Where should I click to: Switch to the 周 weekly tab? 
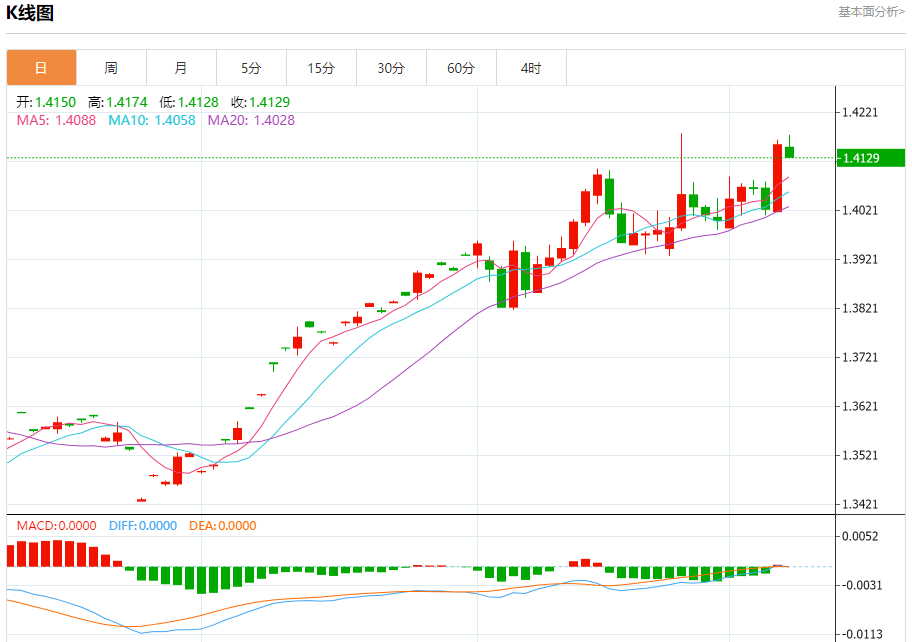pyautogui.click(x=111, y=68)
